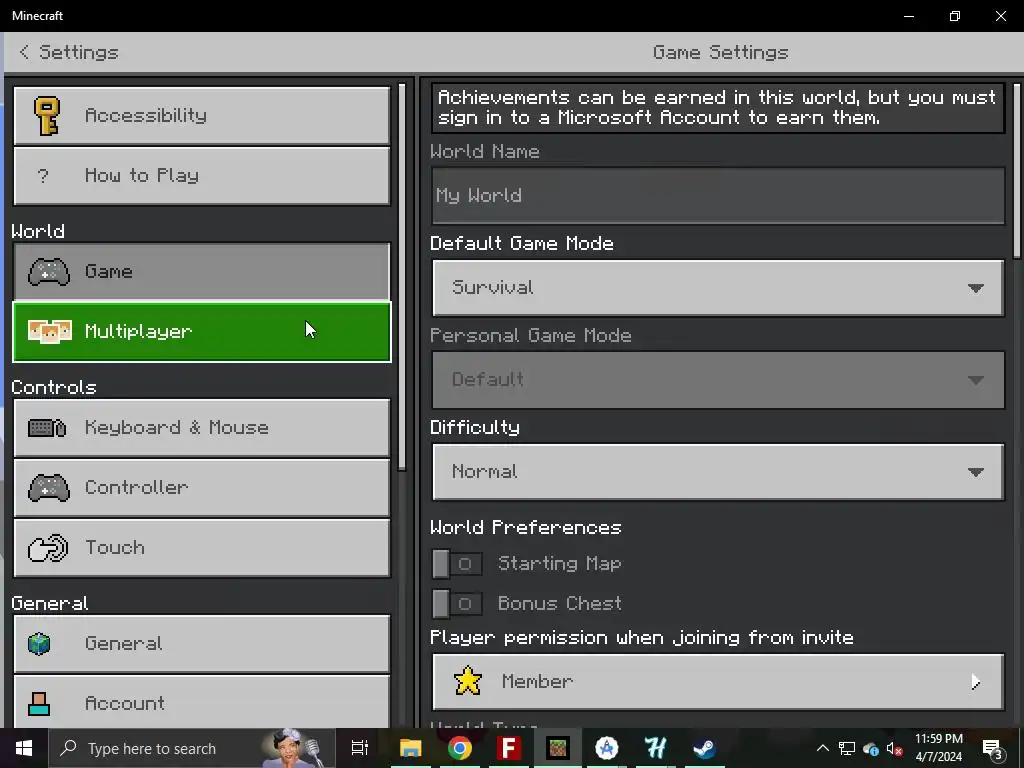The width and height of the screenshot is (1024, 768).
Task: Click the Minecraft grass block taskbar icon
Action: [558, 748]
